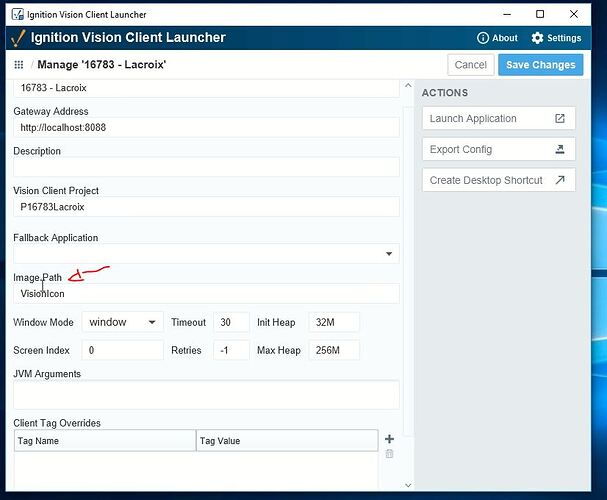The height and width of the screenshot is (500, 607).
Task: Click the Retries field showing -1
Action: point(231,350)
